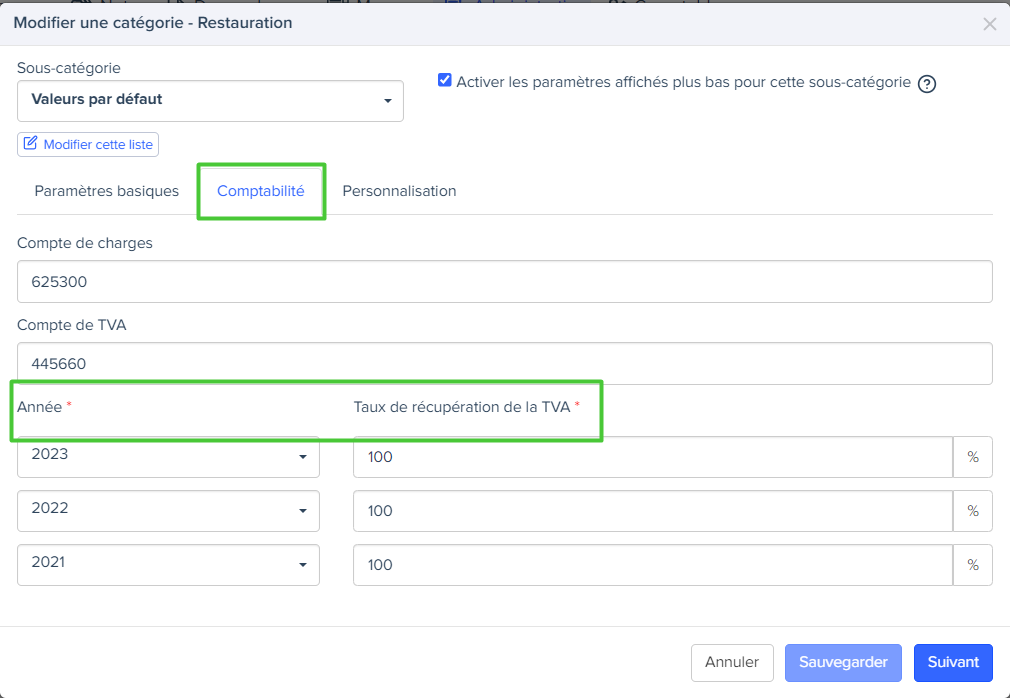Edit the 2023 TVA recovery rate field

point(652,457)
